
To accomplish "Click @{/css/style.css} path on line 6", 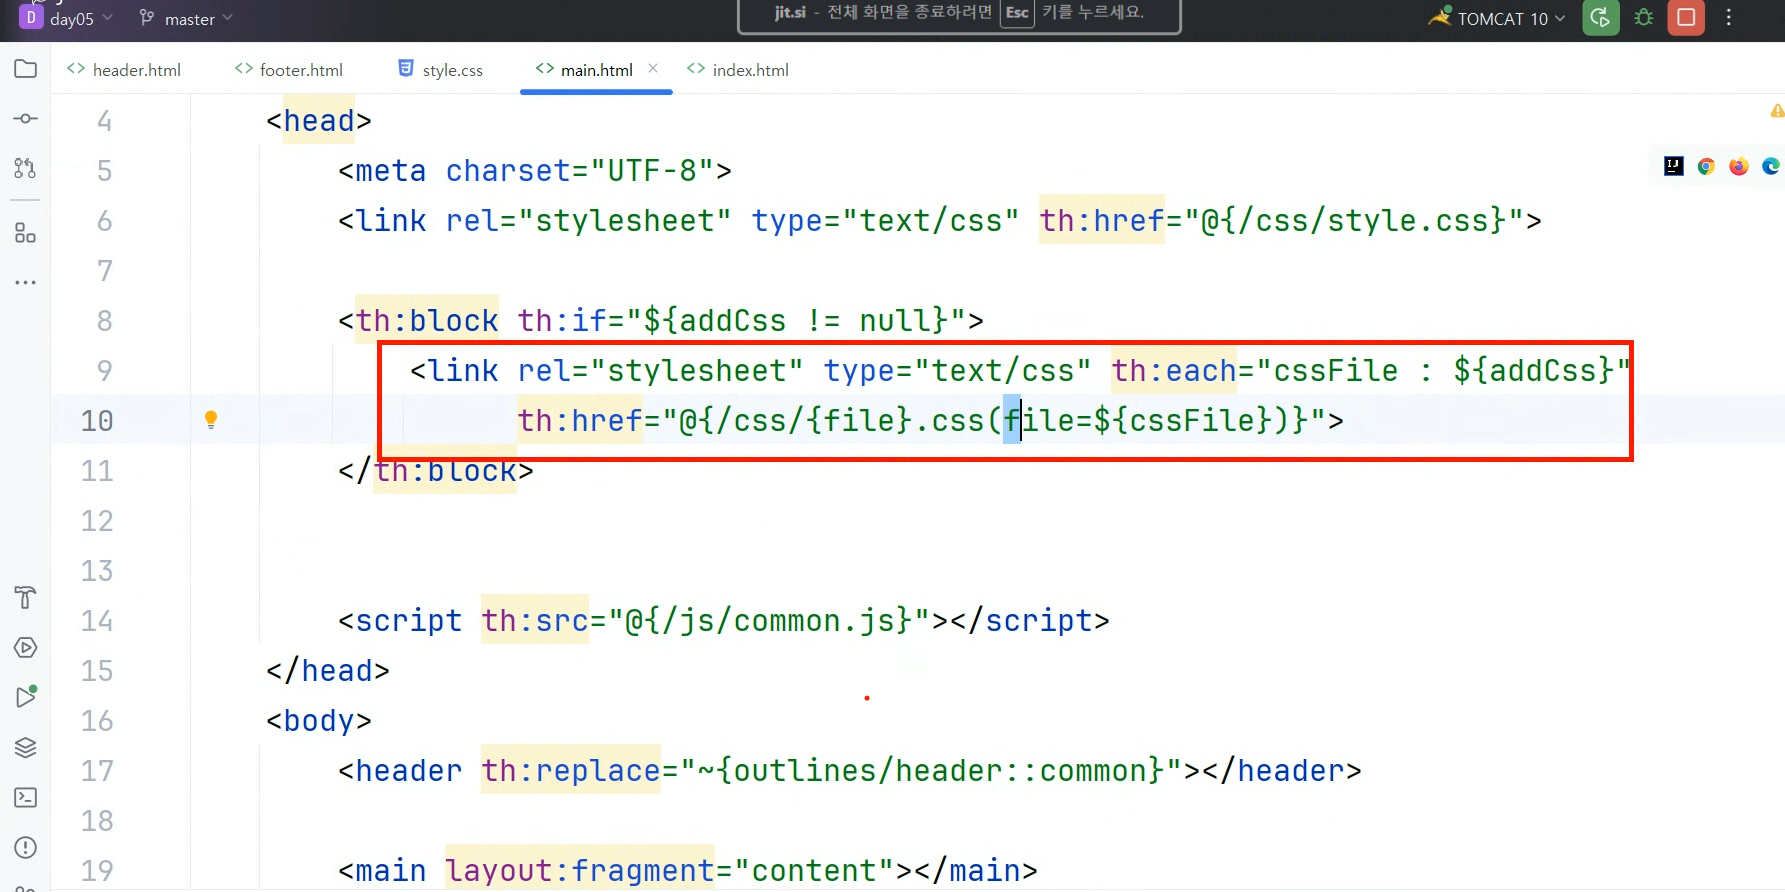I will (x=1354, y=220).
